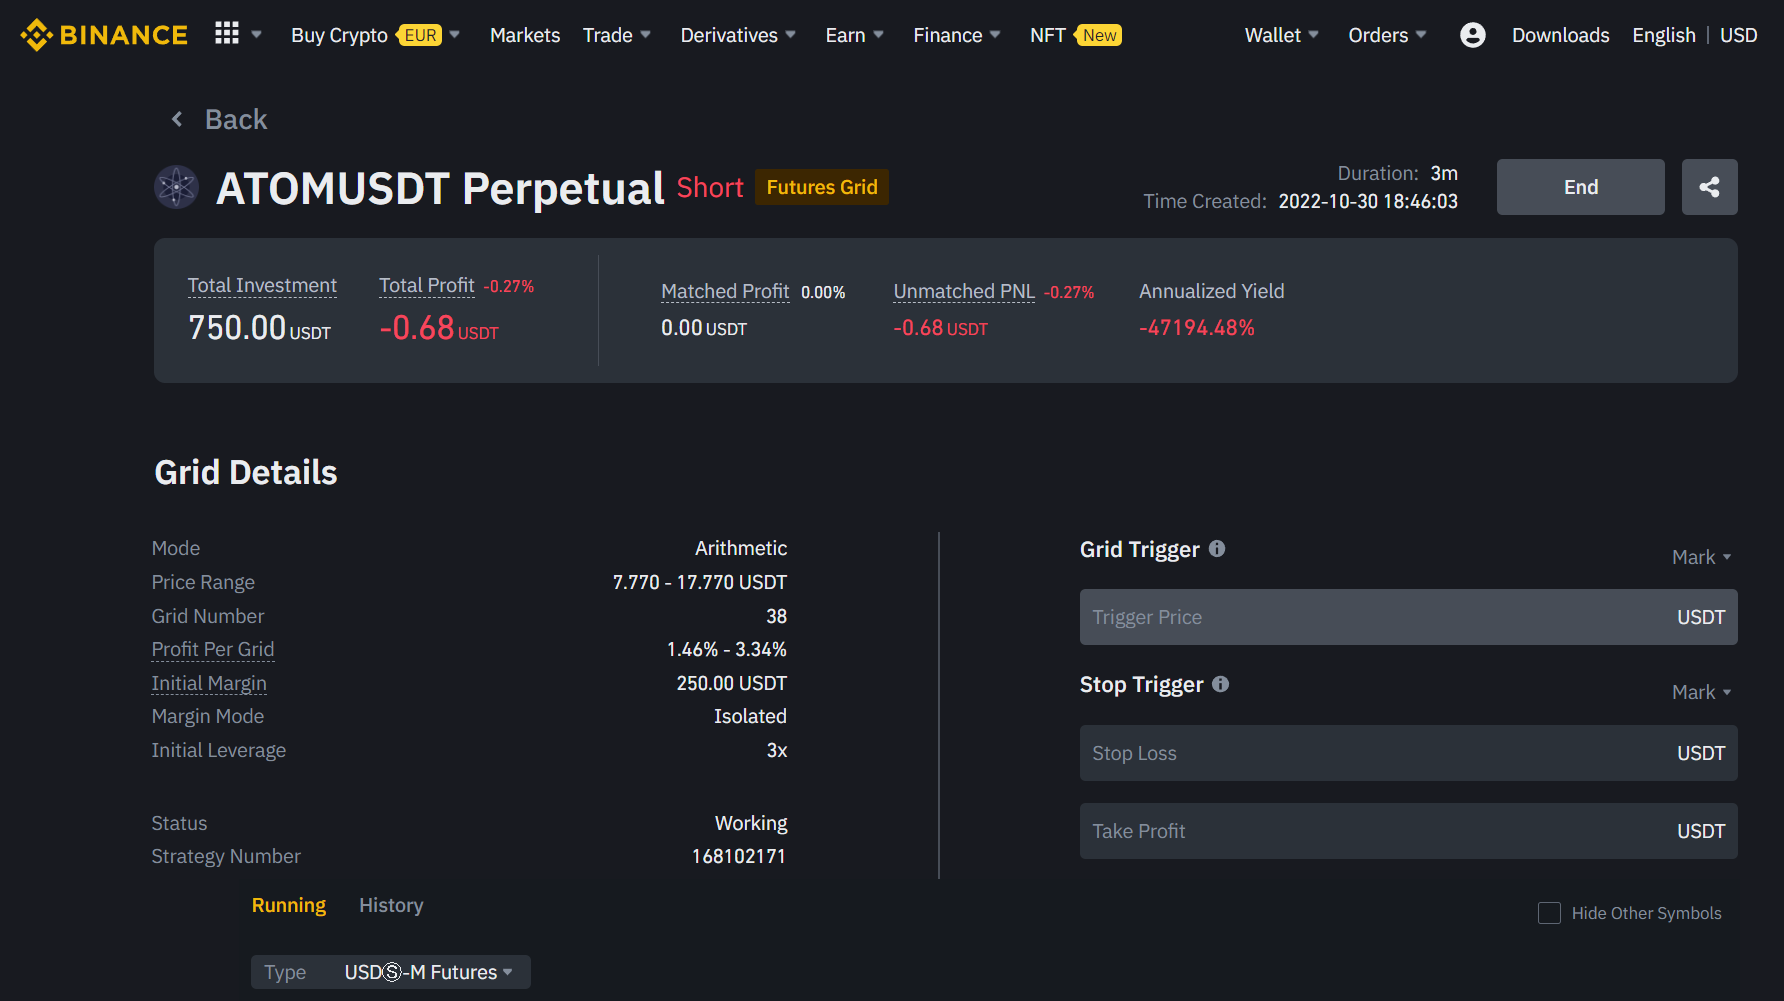Viewport: 1784px width, 1001px height.
Task: Show Stop Trigger info tooltip icon
Action: pos(1221,684)
